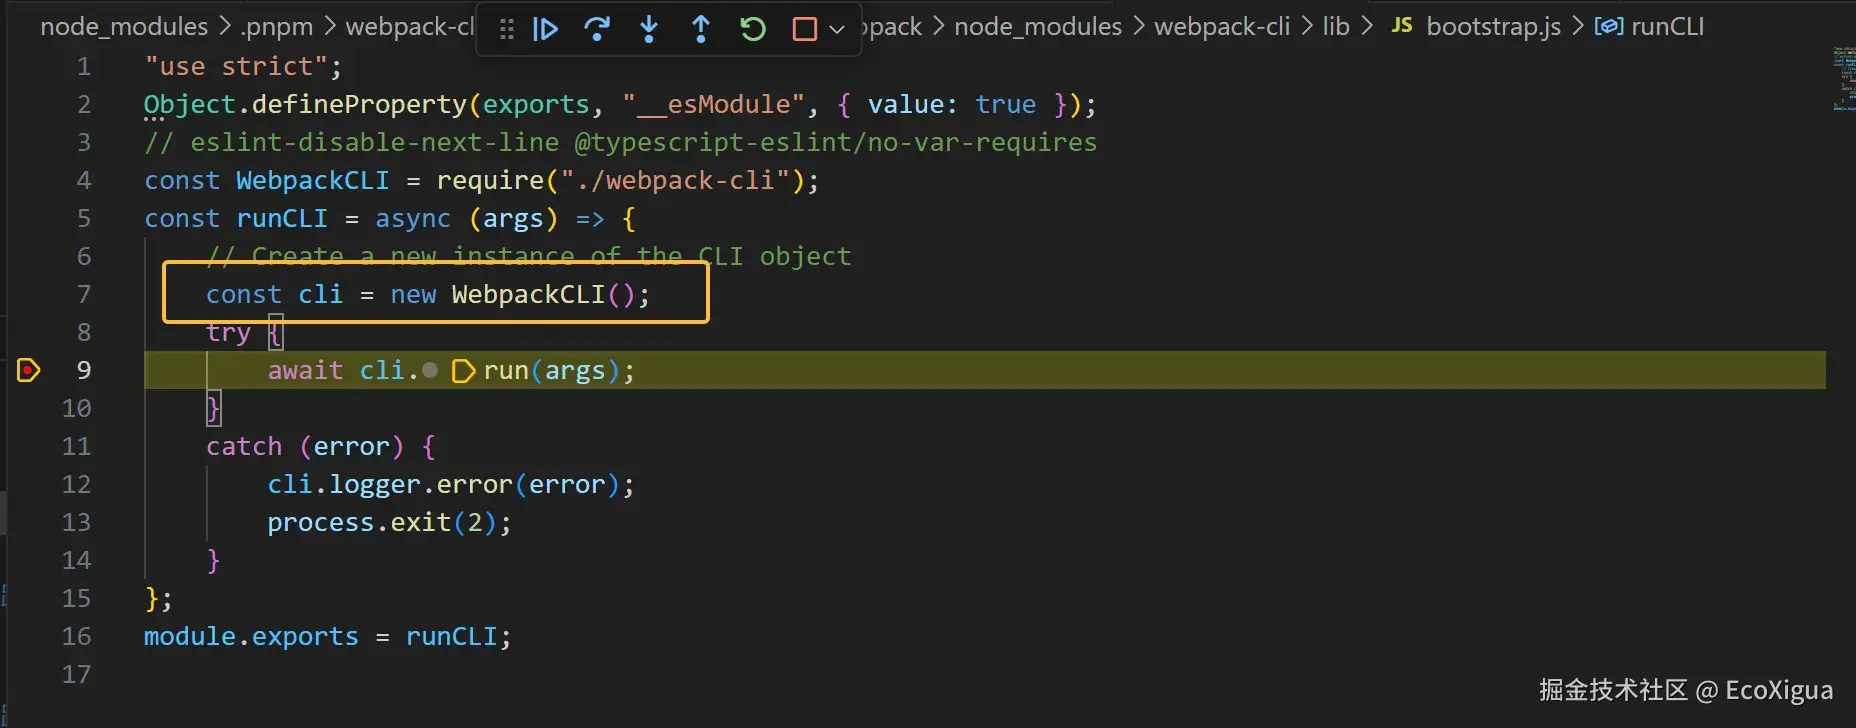Click the debug Stop button

804,29
